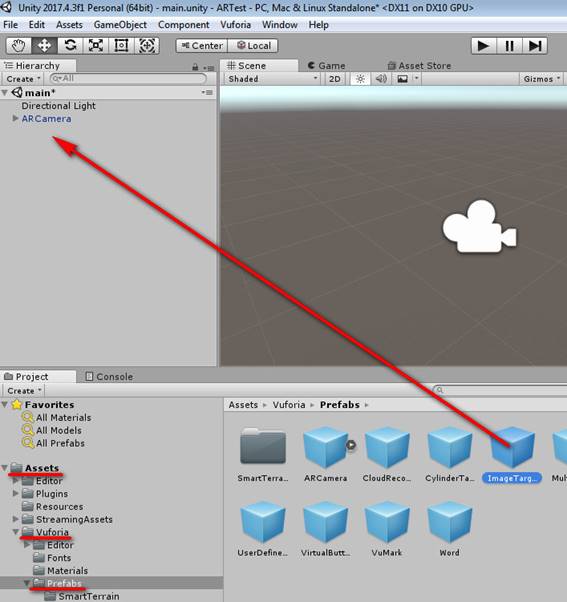567x602 pixels.
Task: Toggle scene effects image icon
Action: click(x=402, y=79)
